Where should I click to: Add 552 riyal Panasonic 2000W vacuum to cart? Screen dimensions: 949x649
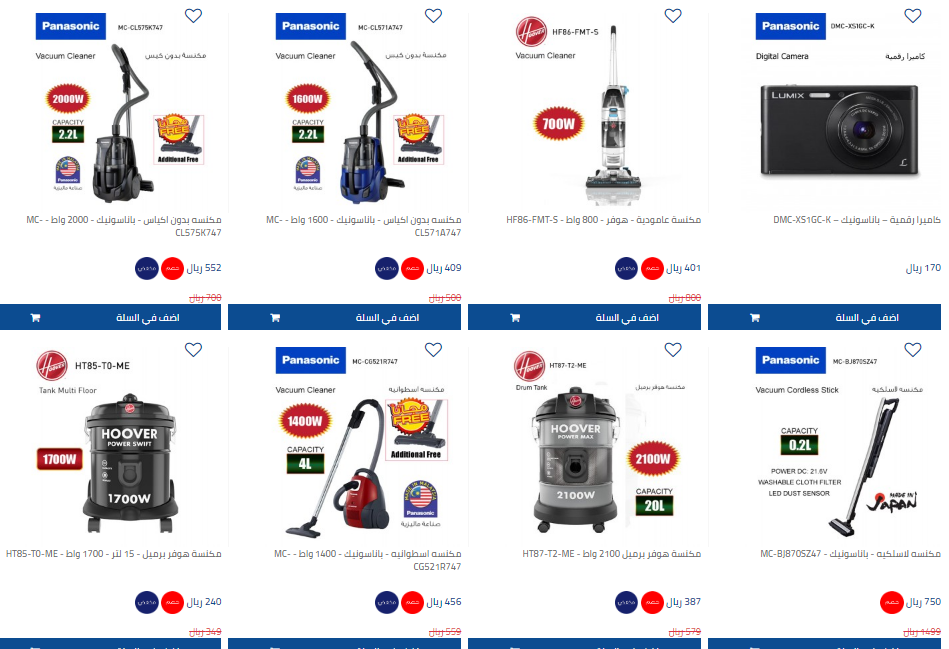[110, 317]
